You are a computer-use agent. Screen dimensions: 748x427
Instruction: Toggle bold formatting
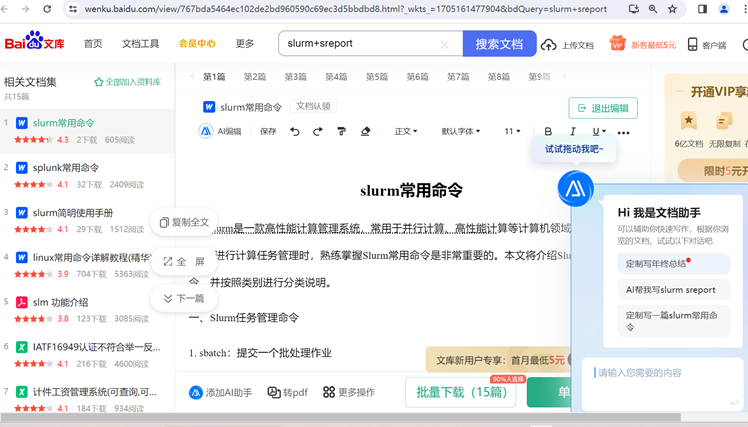click(548, 131)
